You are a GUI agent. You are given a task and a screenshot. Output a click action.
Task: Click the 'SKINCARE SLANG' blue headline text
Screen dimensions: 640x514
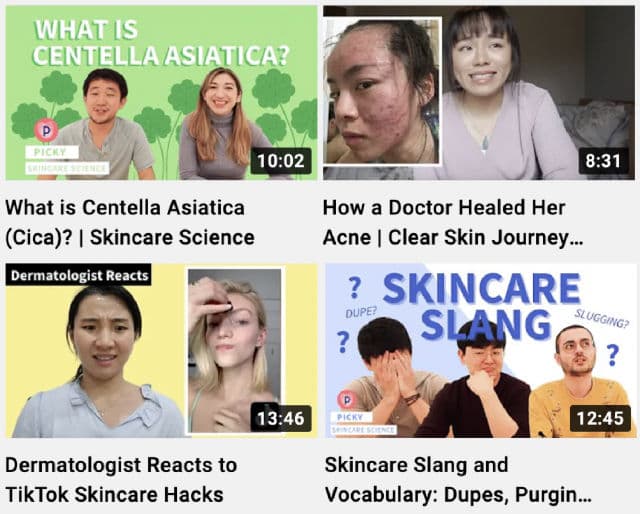[x=482, y=307]
